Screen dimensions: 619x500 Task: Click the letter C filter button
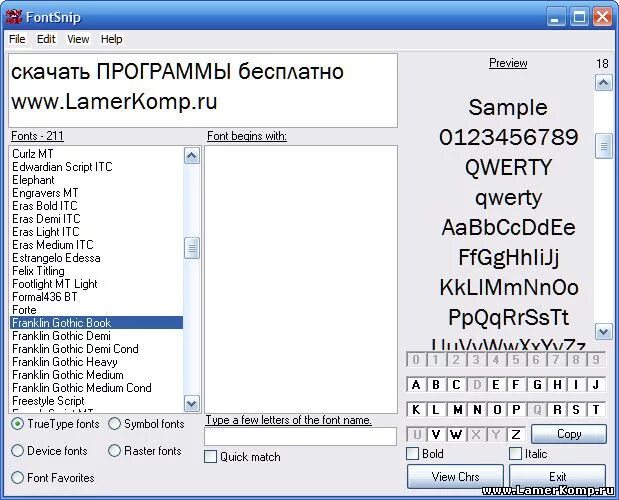pyautogui.click(x=456, y=385)
